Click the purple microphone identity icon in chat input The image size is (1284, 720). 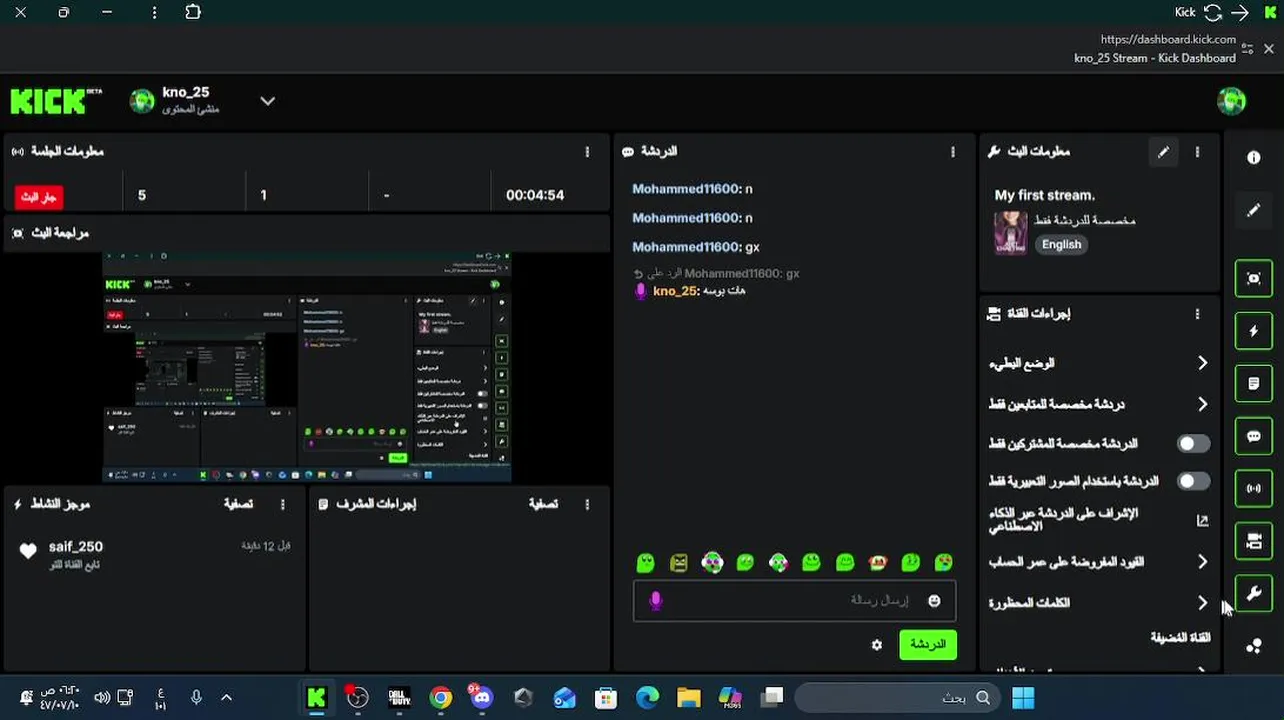coord(655,600)
